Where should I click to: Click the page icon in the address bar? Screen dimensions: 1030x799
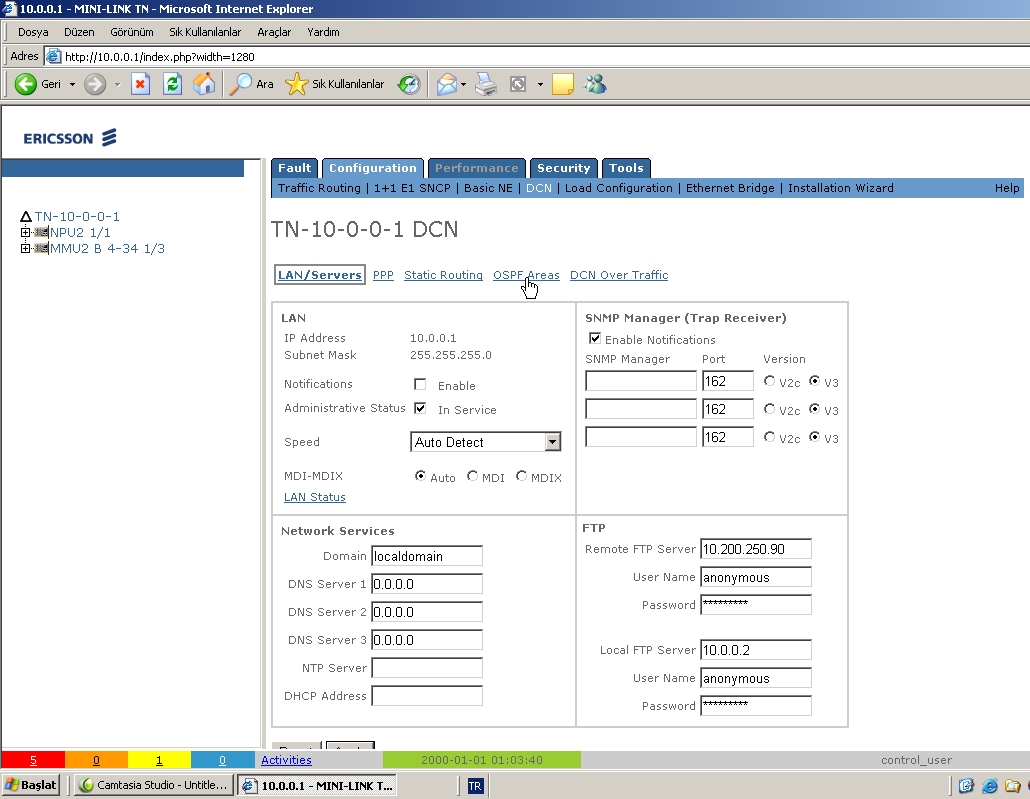pos(53,57)
